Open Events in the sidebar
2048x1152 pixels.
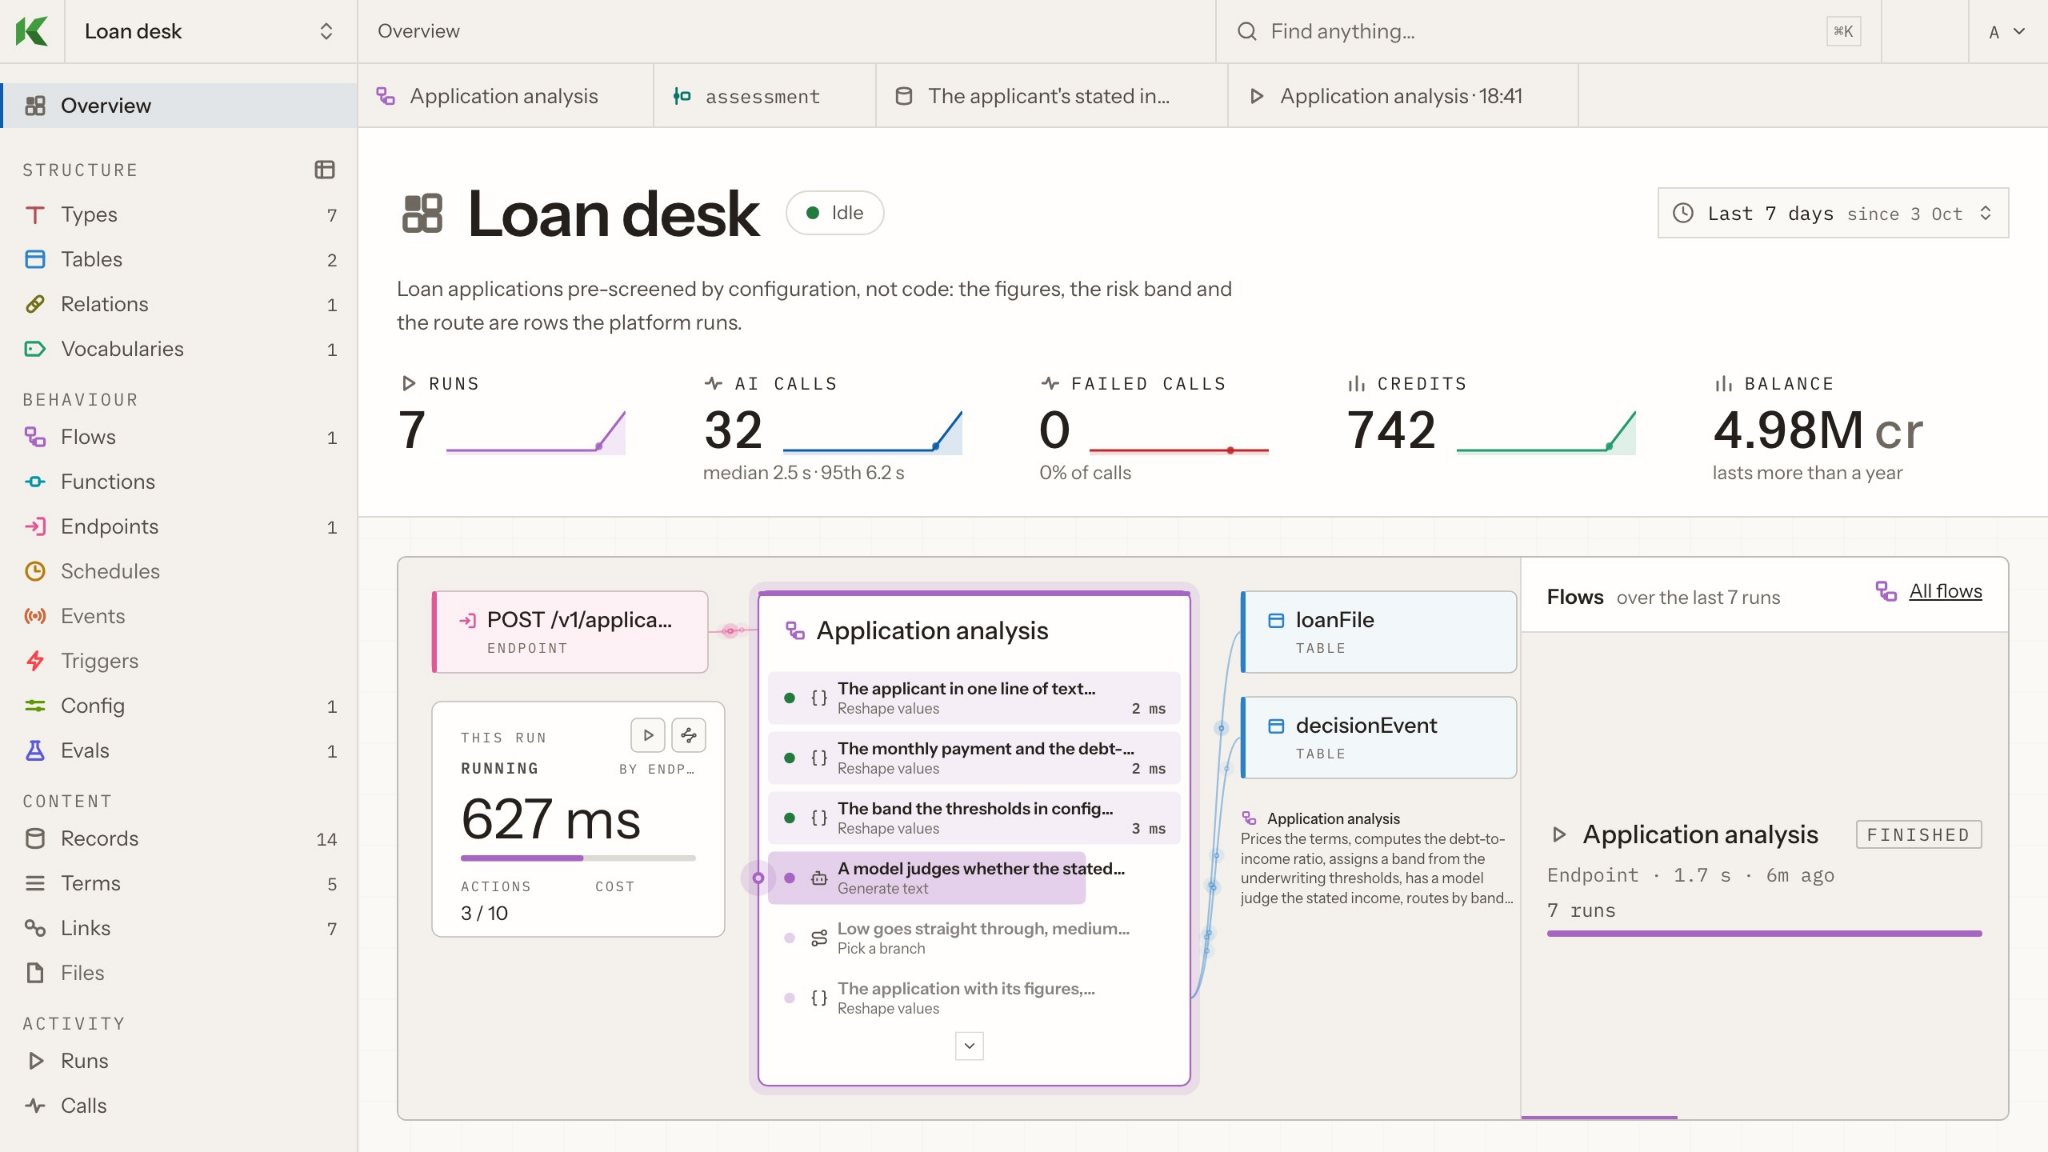[179, 616]
